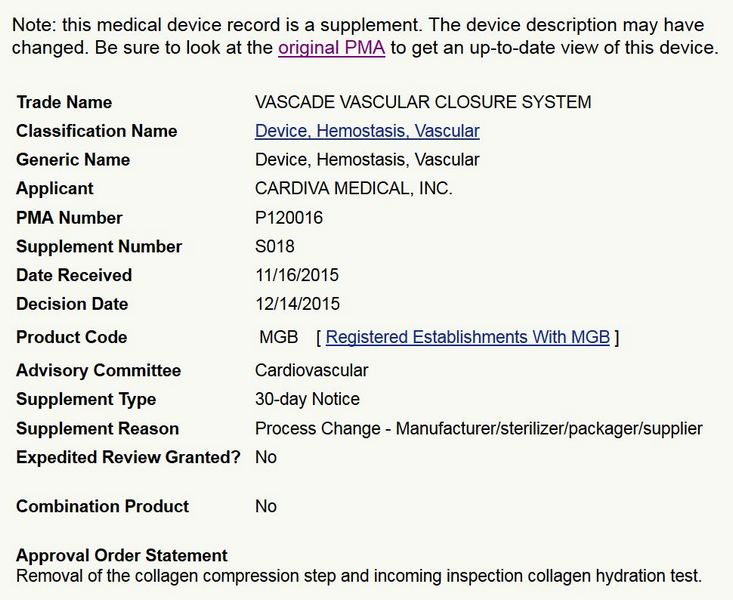Select the PMA number P120016 value

coord(289,218)
